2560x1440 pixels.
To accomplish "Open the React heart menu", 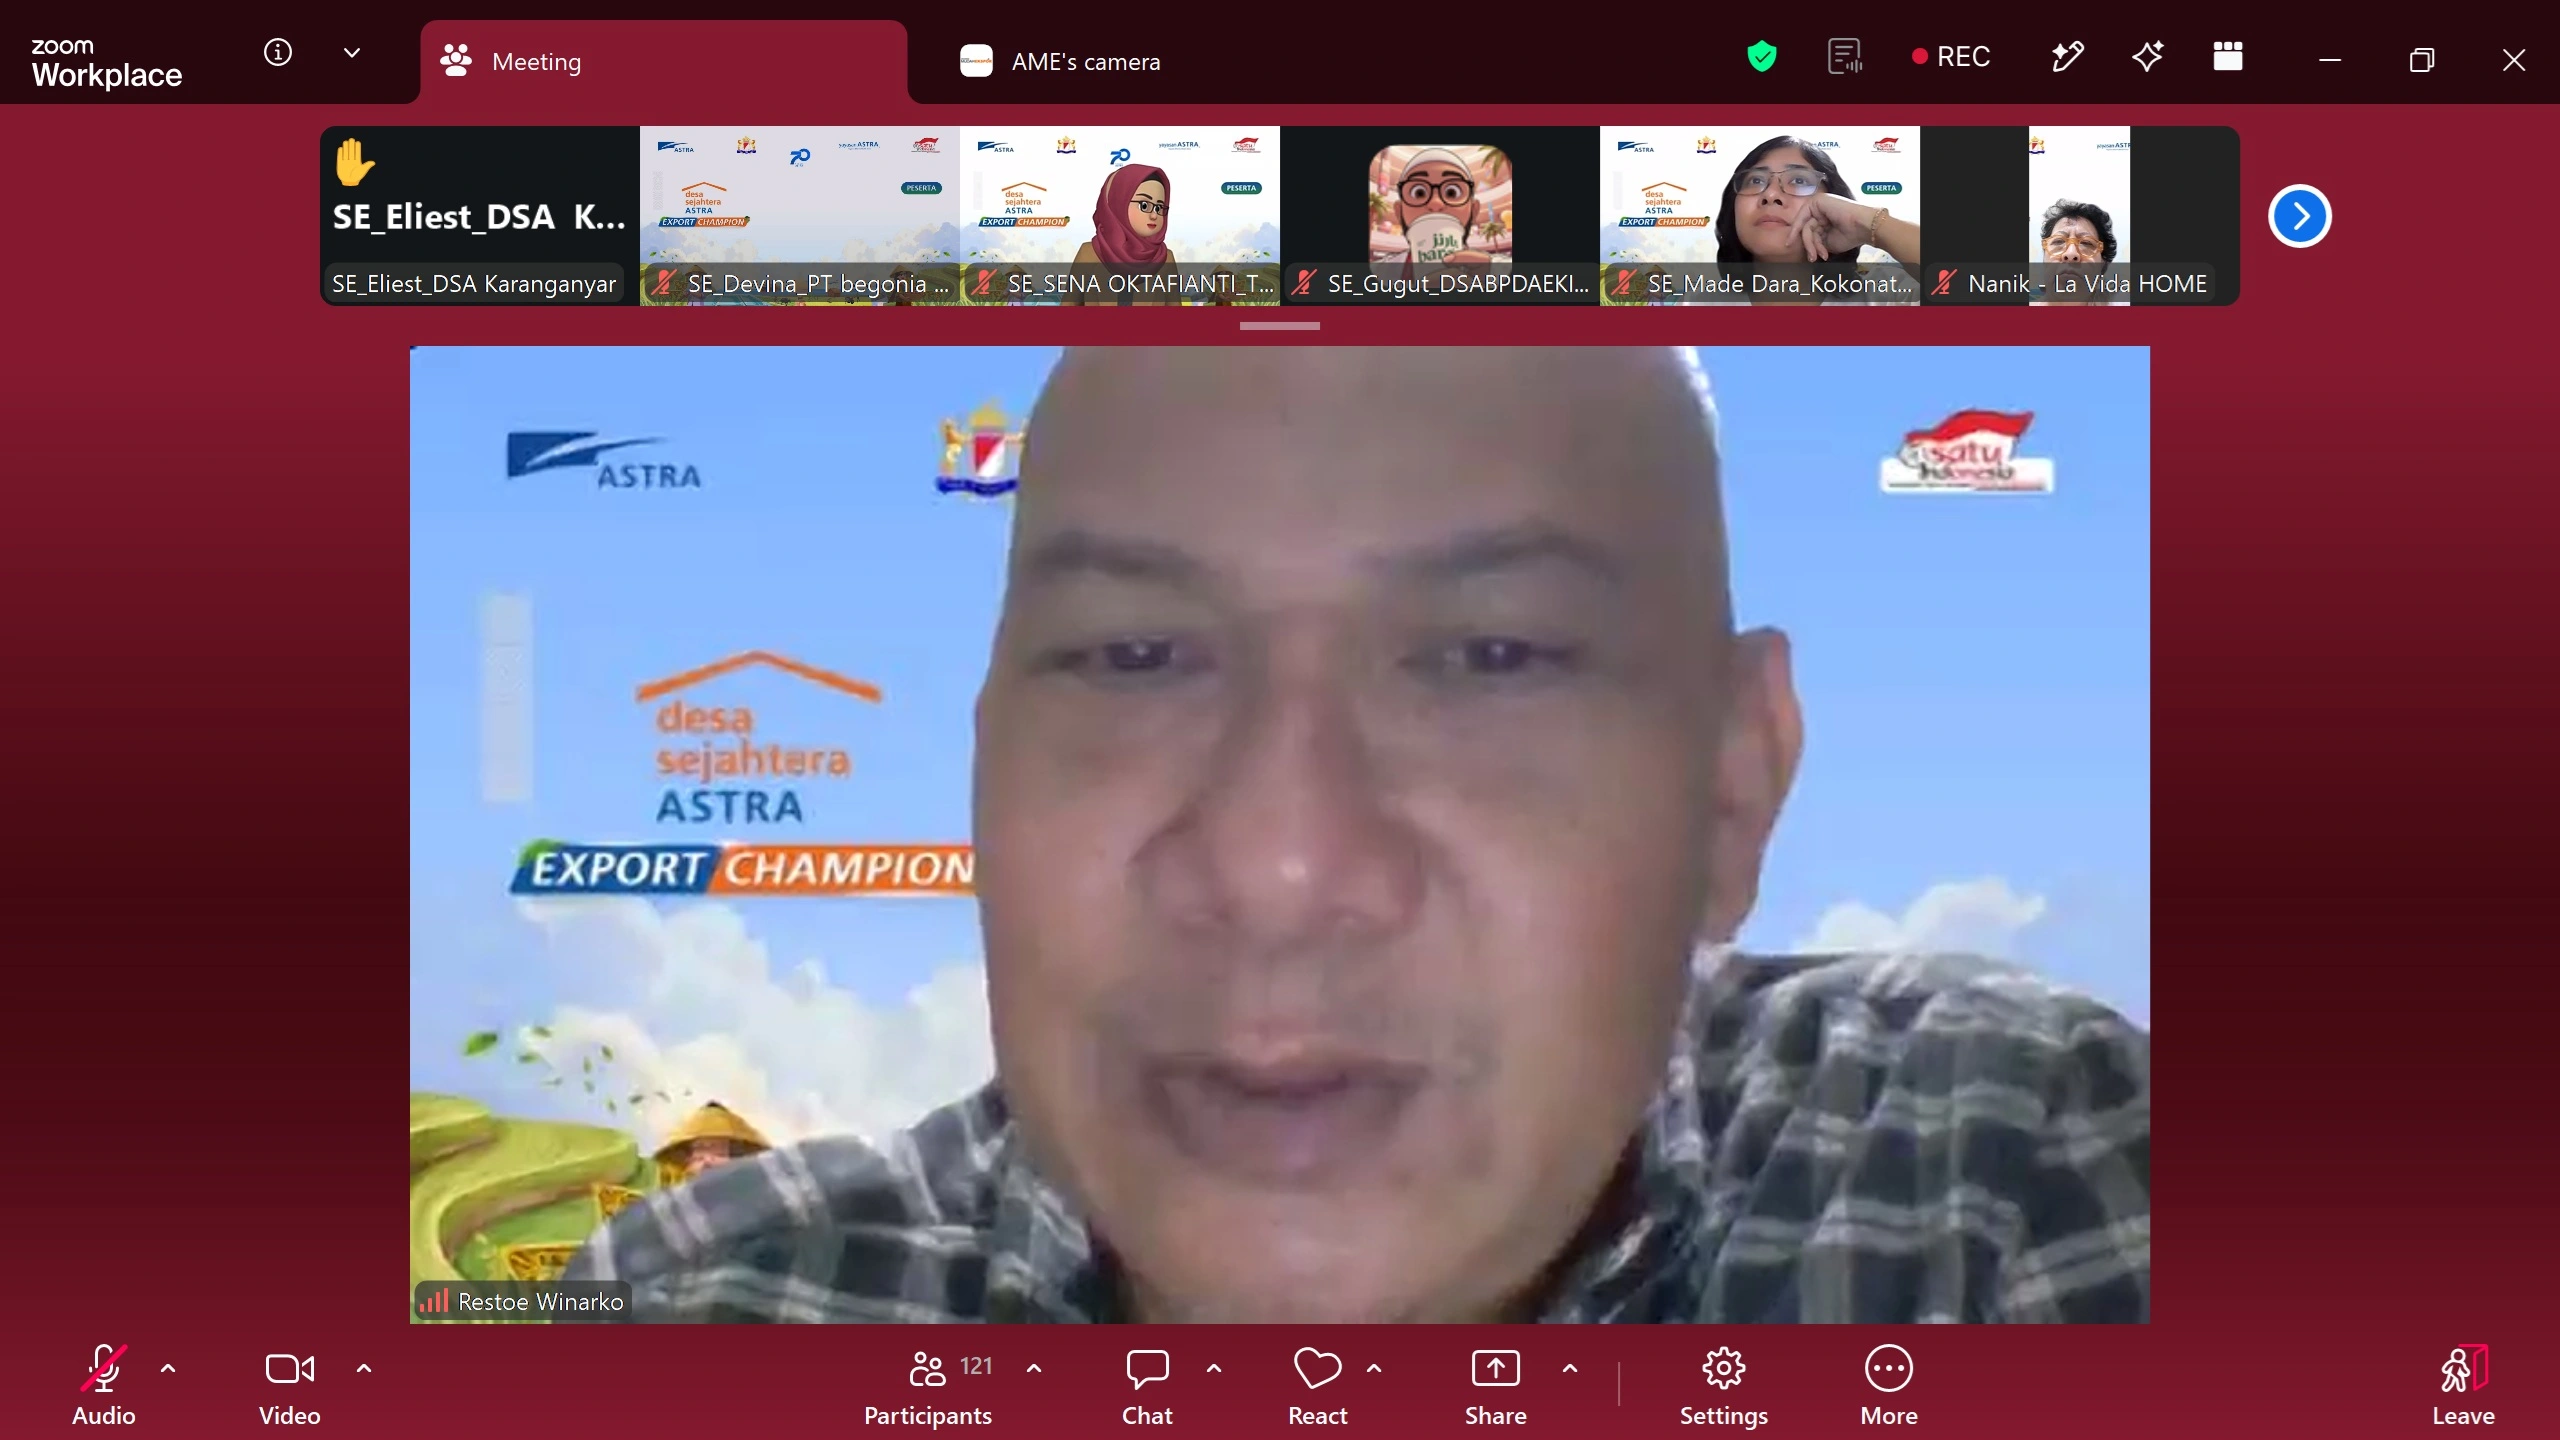I will 1318,1385.
